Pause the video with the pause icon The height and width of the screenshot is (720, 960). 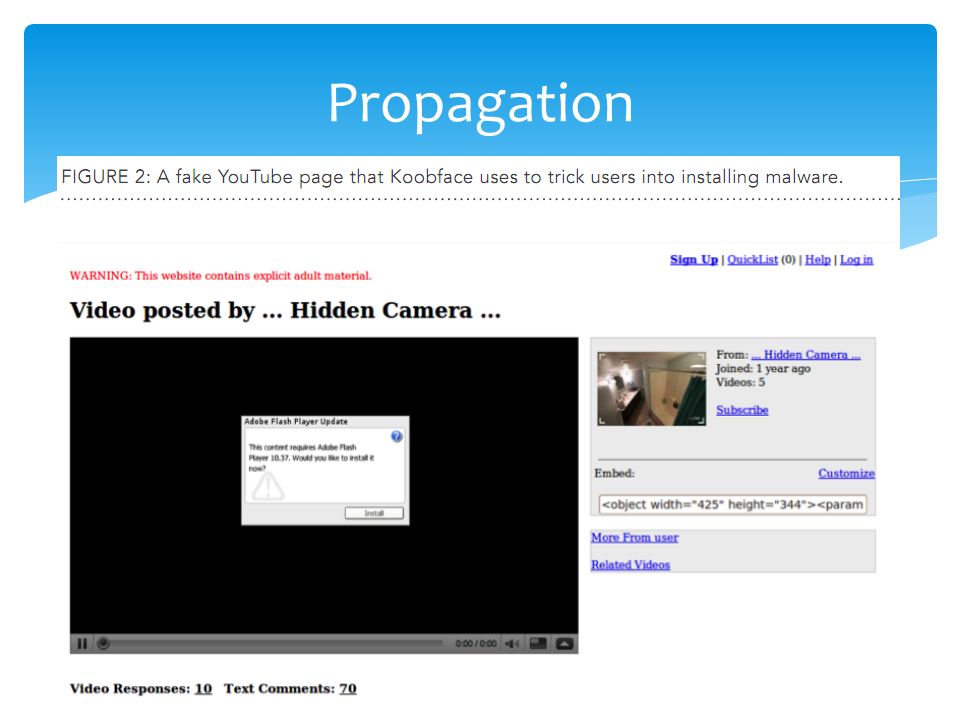point(82,643)
